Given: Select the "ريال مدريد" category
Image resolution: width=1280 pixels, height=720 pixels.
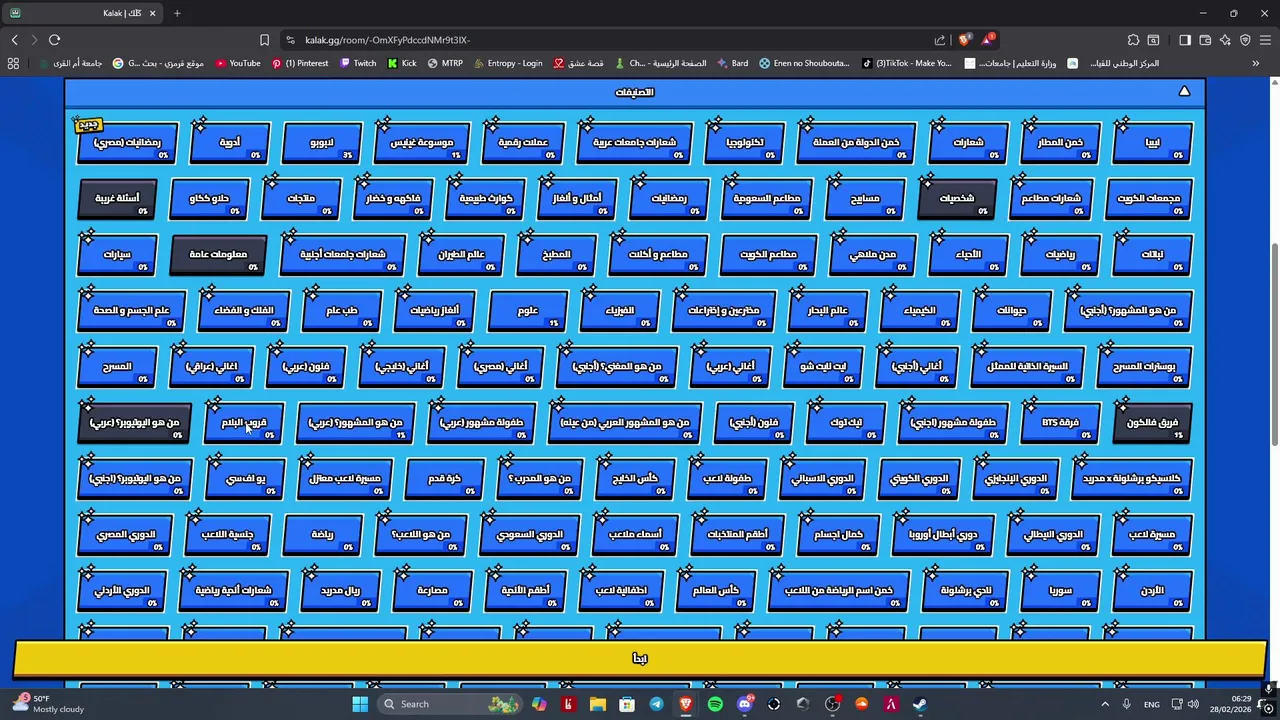Looking at the screenshot, I should point(339,590).
